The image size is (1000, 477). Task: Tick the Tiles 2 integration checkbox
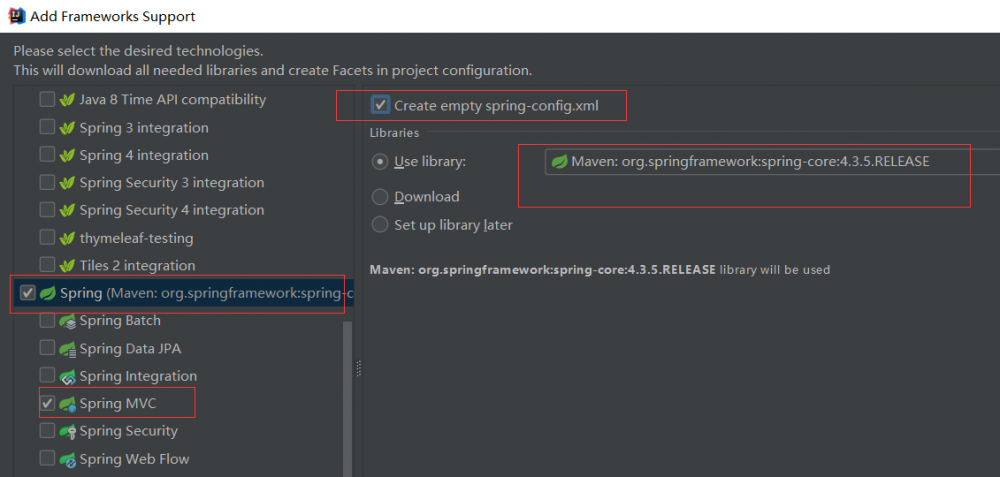[47, 265]
